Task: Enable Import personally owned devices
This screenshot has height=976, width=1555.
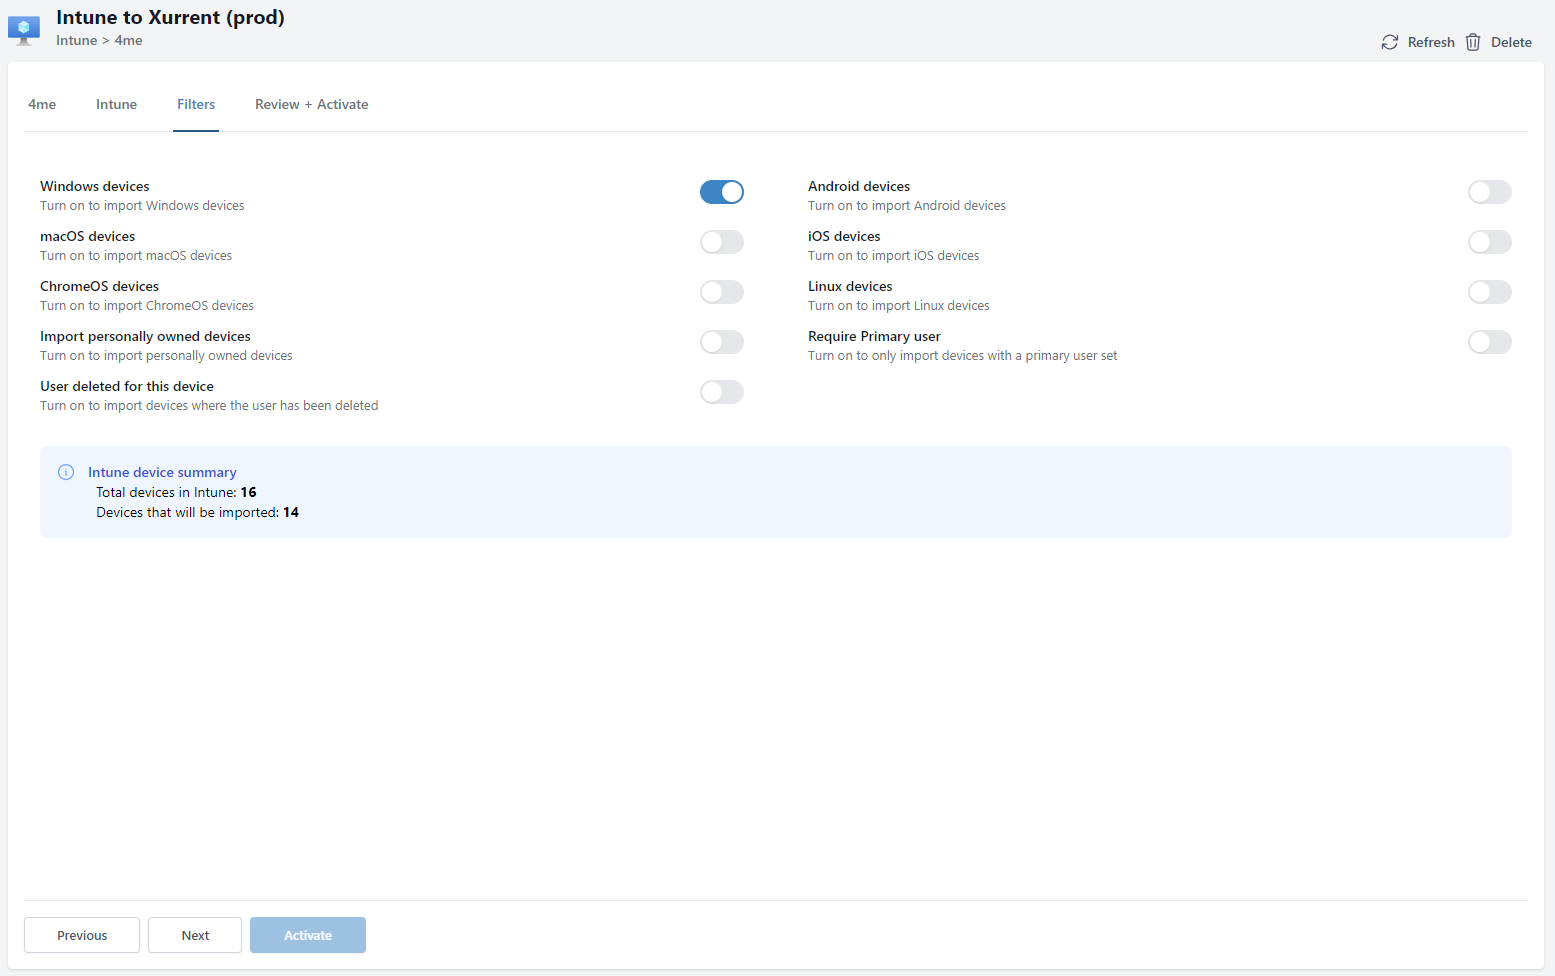Action: coord(721,342)
